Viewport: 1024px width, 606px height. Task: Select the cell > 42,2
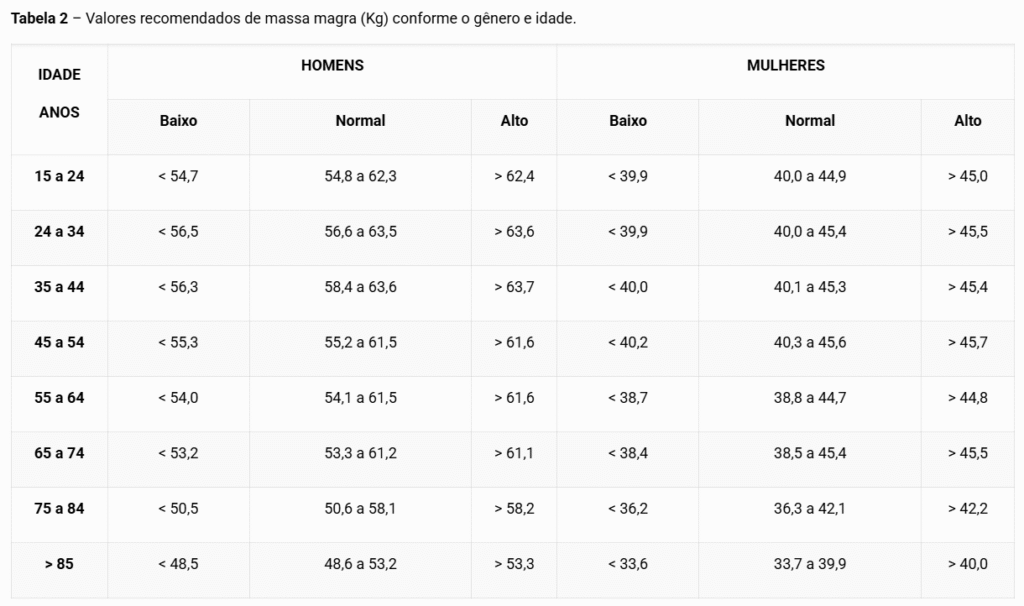coord(968,509)
